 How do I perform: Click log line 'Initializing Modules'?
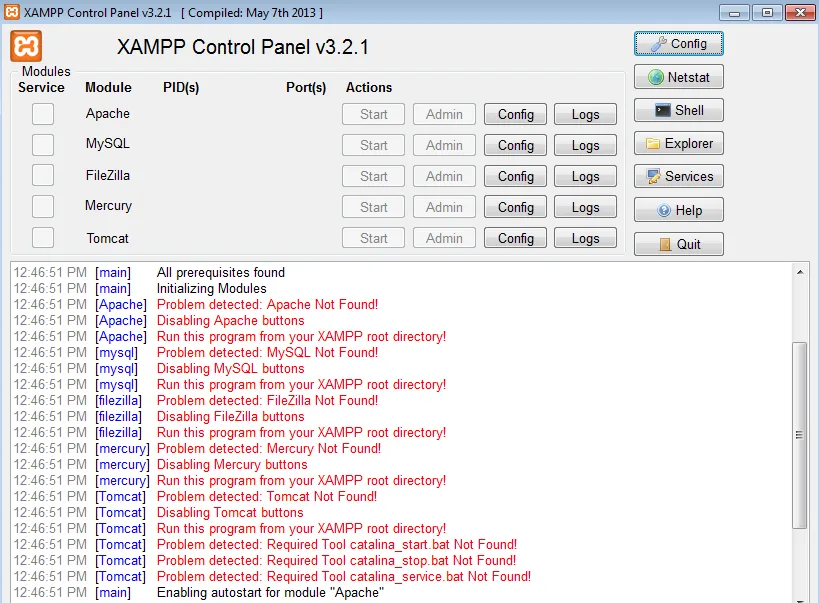click(x=212, y=288)
